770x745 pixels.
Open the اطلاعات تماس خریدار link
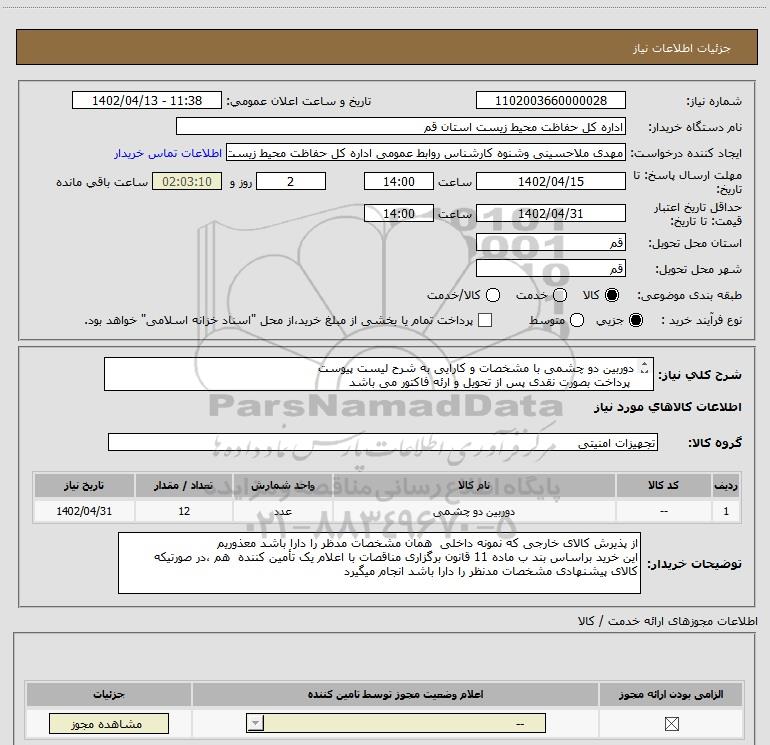(168, 153)
